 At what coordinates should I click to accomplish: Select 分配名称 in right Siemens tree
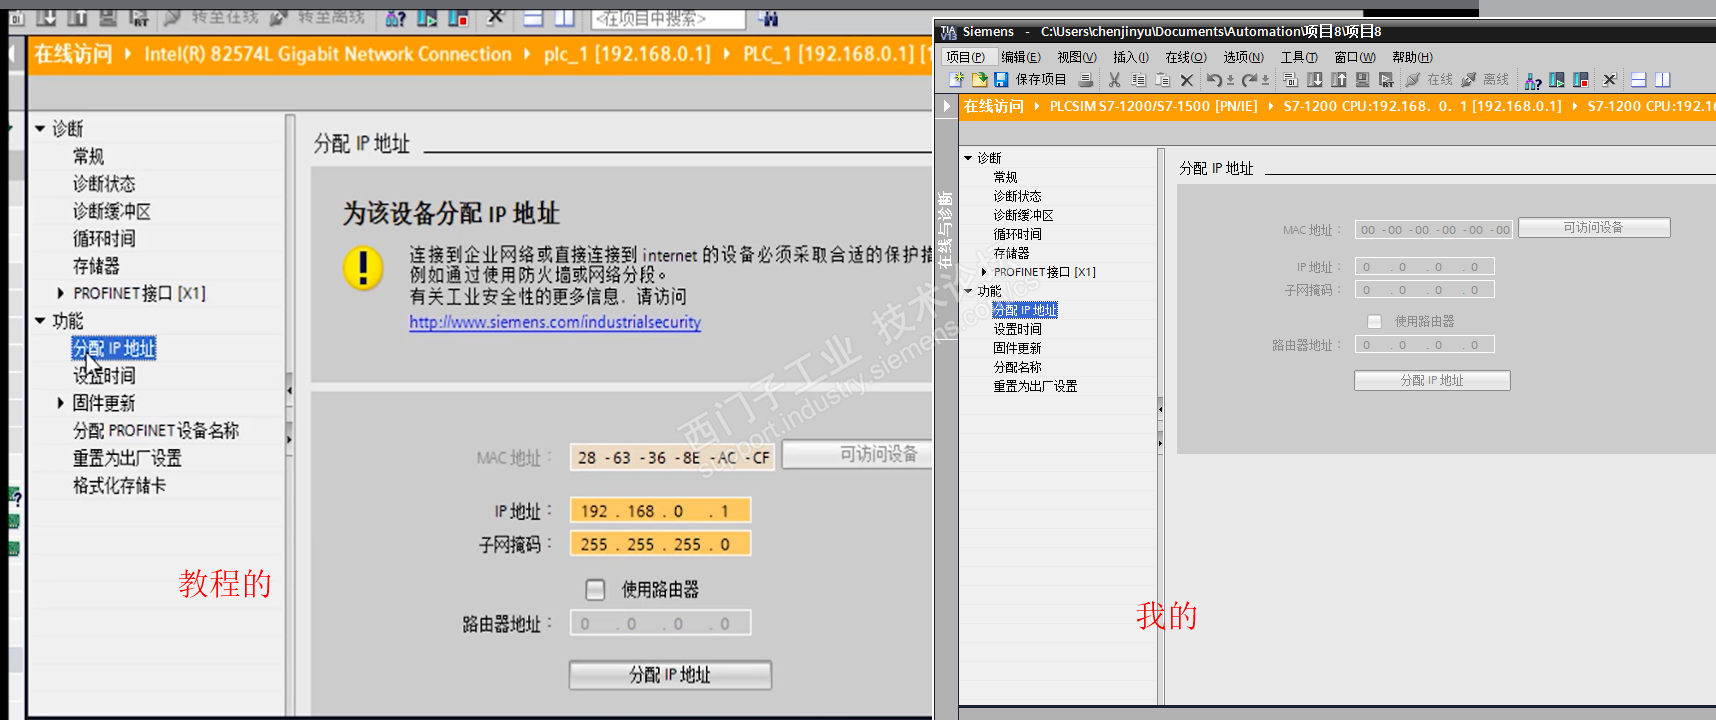click(x=1018, y=367)
